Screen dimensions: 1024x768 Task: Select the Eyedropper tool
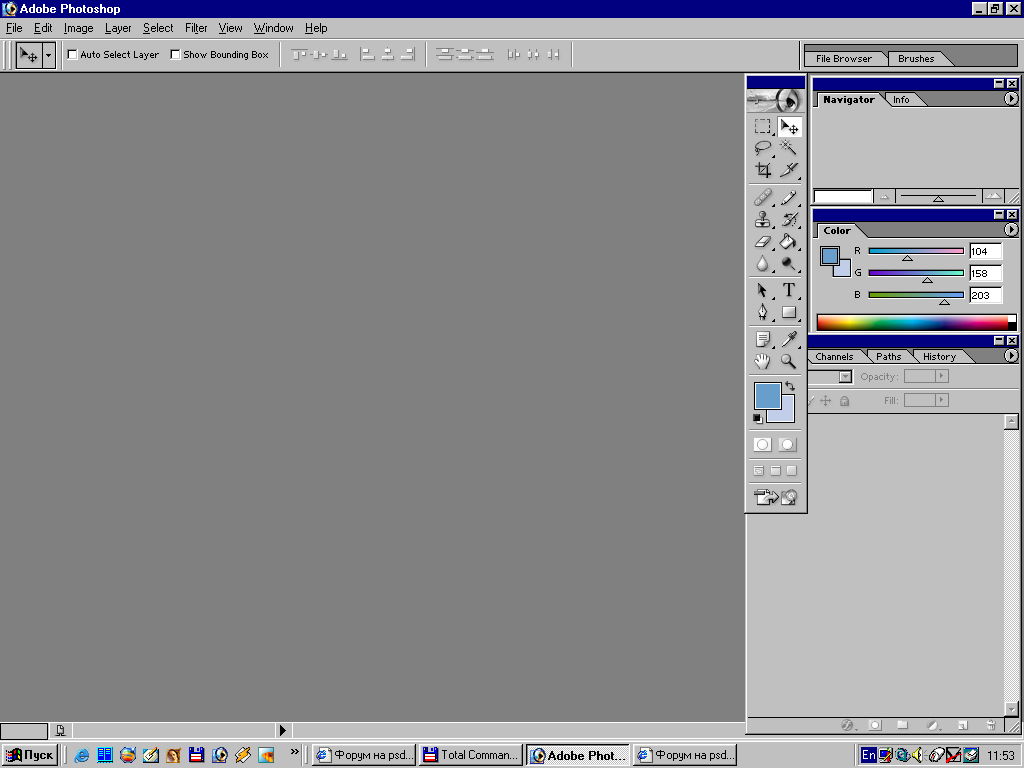[x=789, y=339]
